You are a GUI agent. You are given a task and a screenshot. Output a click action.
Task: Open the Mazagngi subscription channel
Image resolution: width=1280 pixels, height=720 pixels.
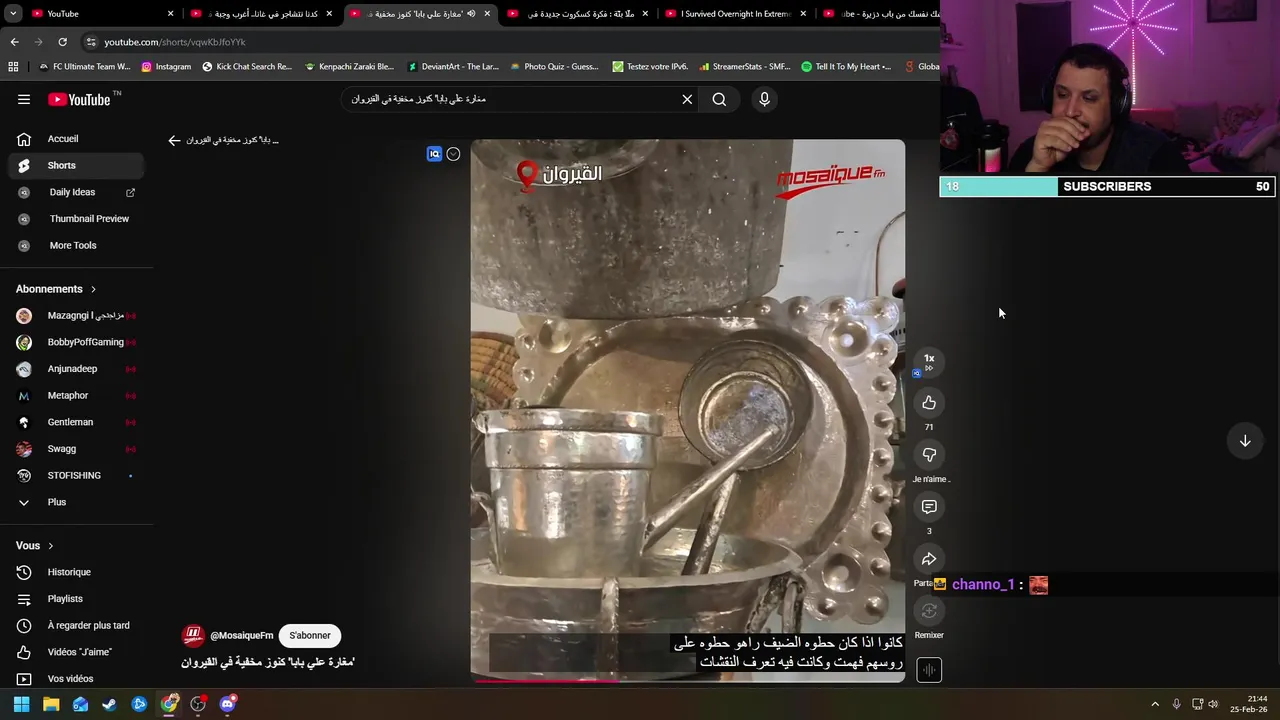pos(77,315)
